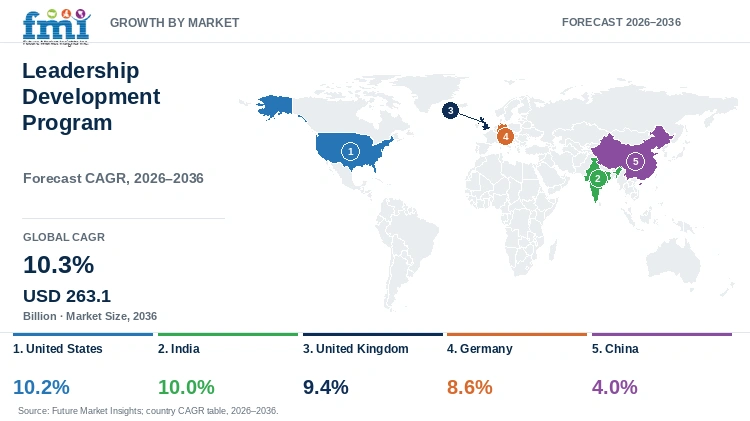750x421 pixels.
Task: Click the 4.0% China value
Action: coord(615,387)
